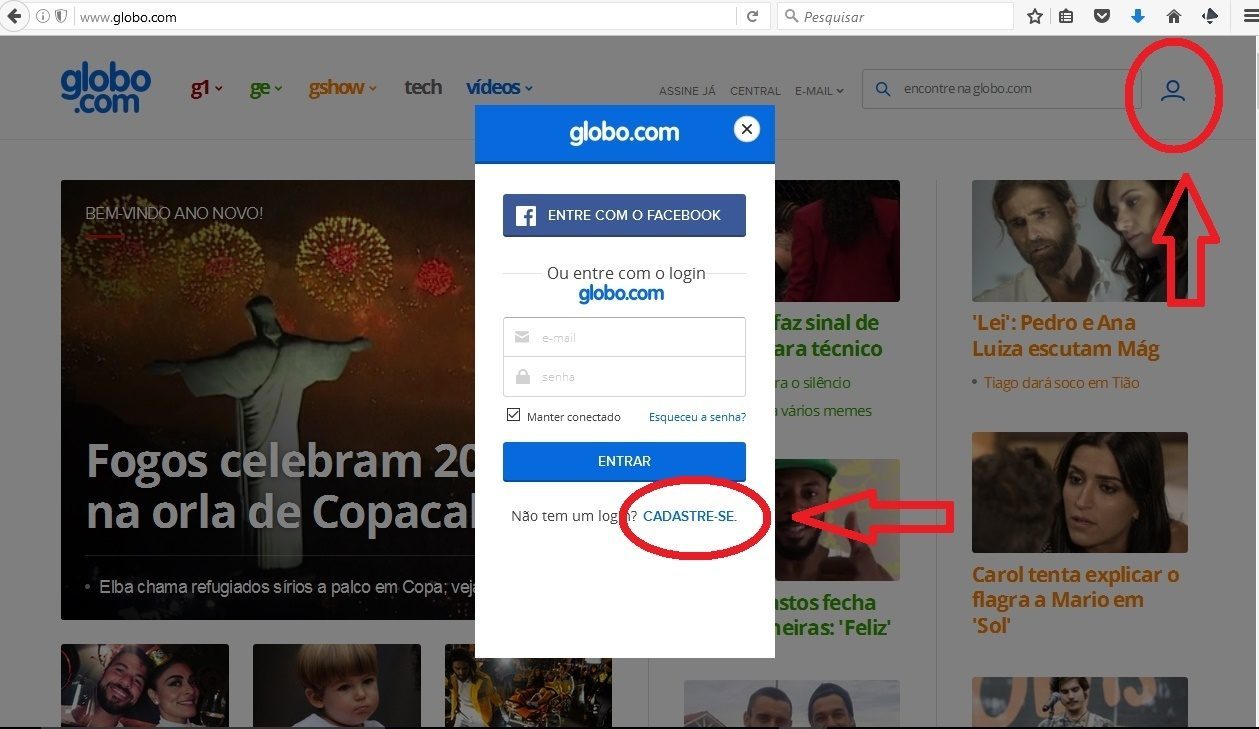Open site info icon in address bar
1259x729 pixels.
(x=43, y=17)
